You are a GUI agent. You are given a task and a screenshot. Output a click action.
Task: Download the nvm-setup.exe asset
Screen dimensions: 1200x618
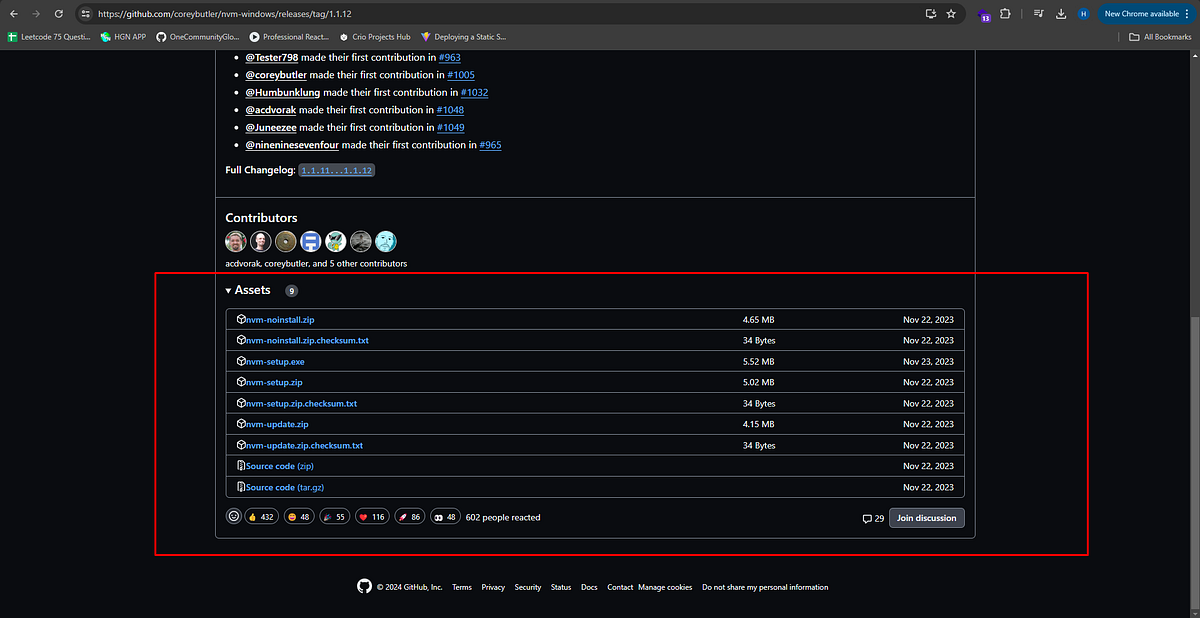click(x=274, y=361)
